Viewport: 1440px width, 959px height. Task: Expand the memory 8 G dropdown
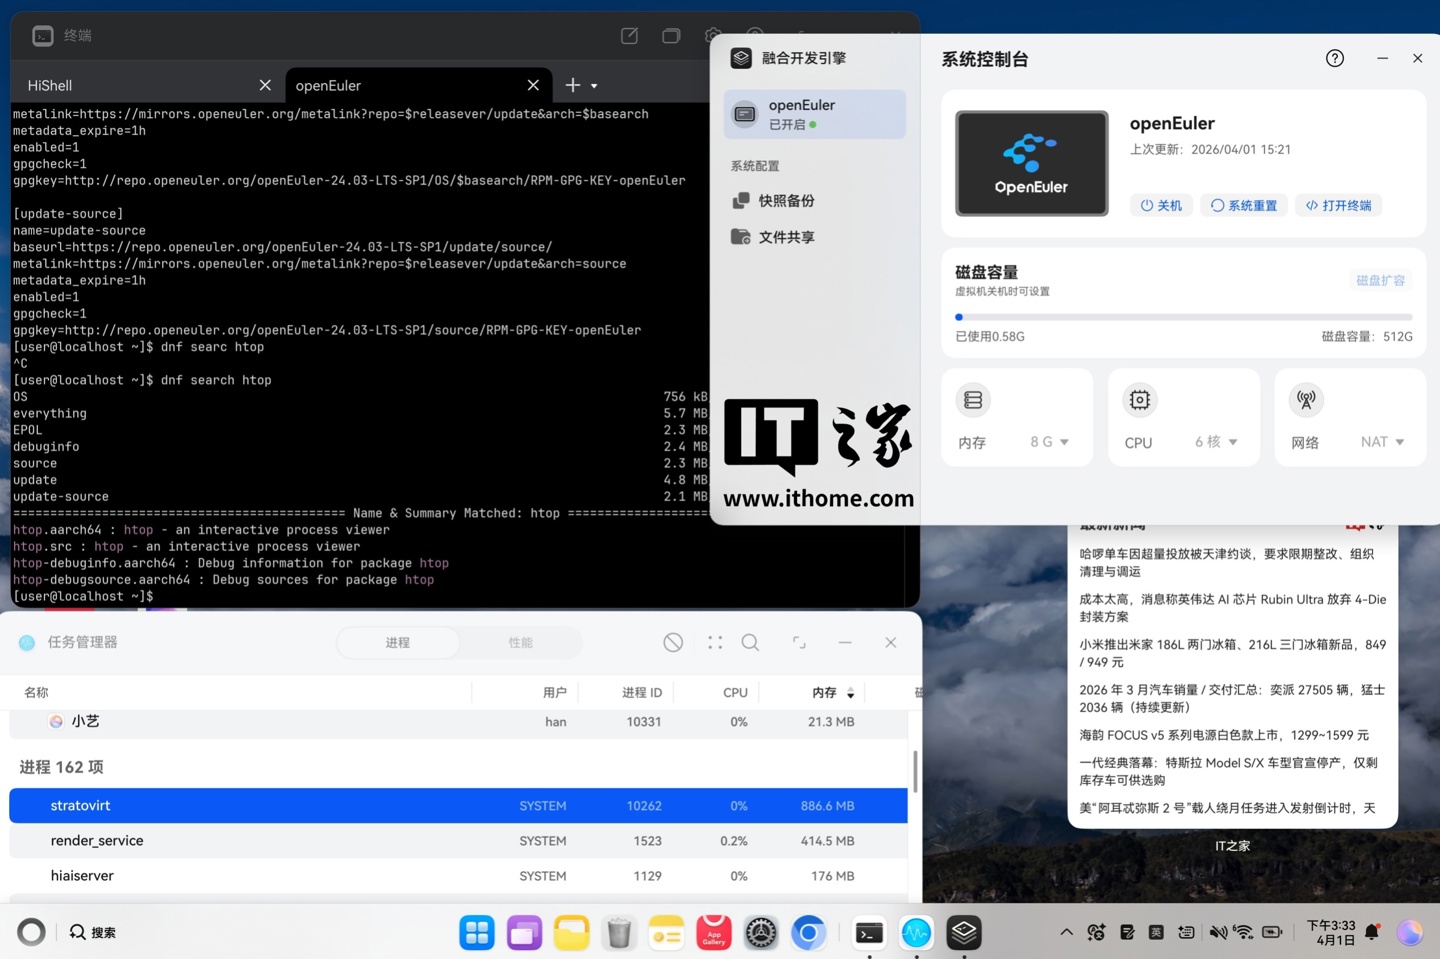[x=1050, y=442]
